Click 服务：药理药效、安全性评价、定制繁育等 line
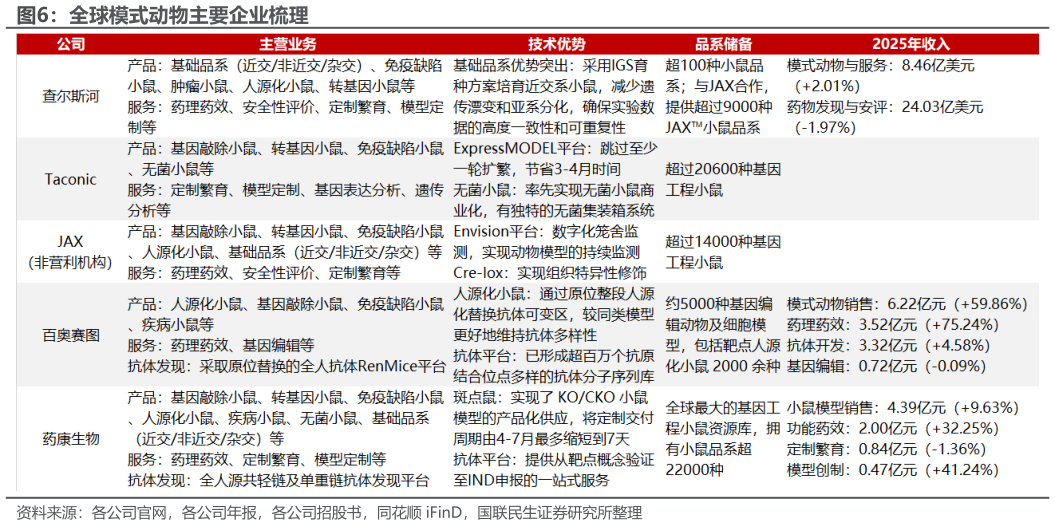1055x525 pixels. (x=264, y=273)
